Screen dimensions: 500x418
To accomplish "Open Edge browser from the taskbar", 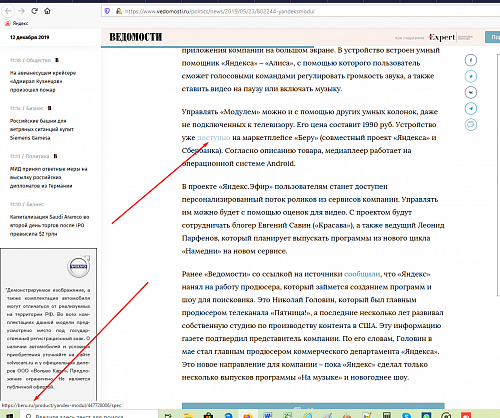I will tap(228, 415).
